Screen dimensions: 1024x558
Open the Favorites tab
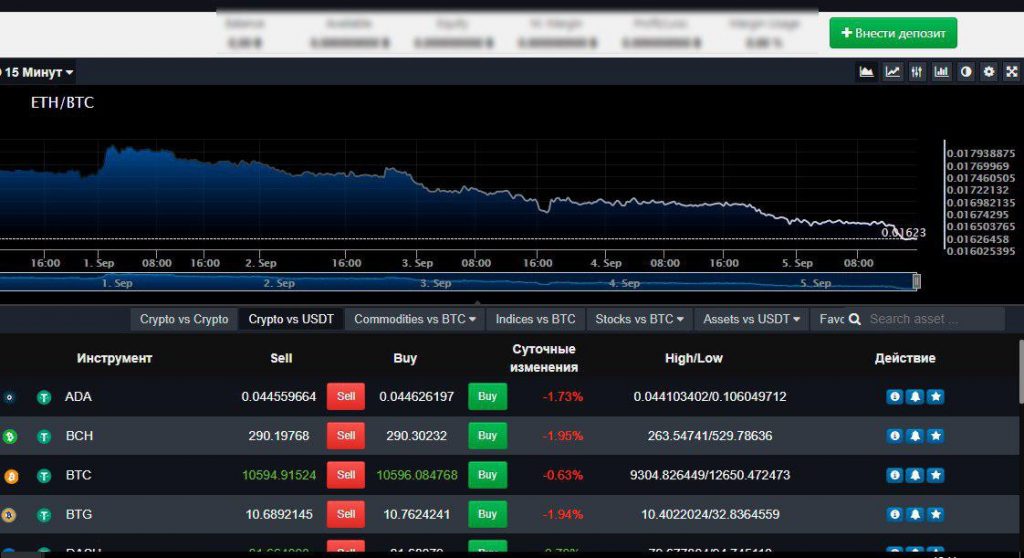point(828,319)
